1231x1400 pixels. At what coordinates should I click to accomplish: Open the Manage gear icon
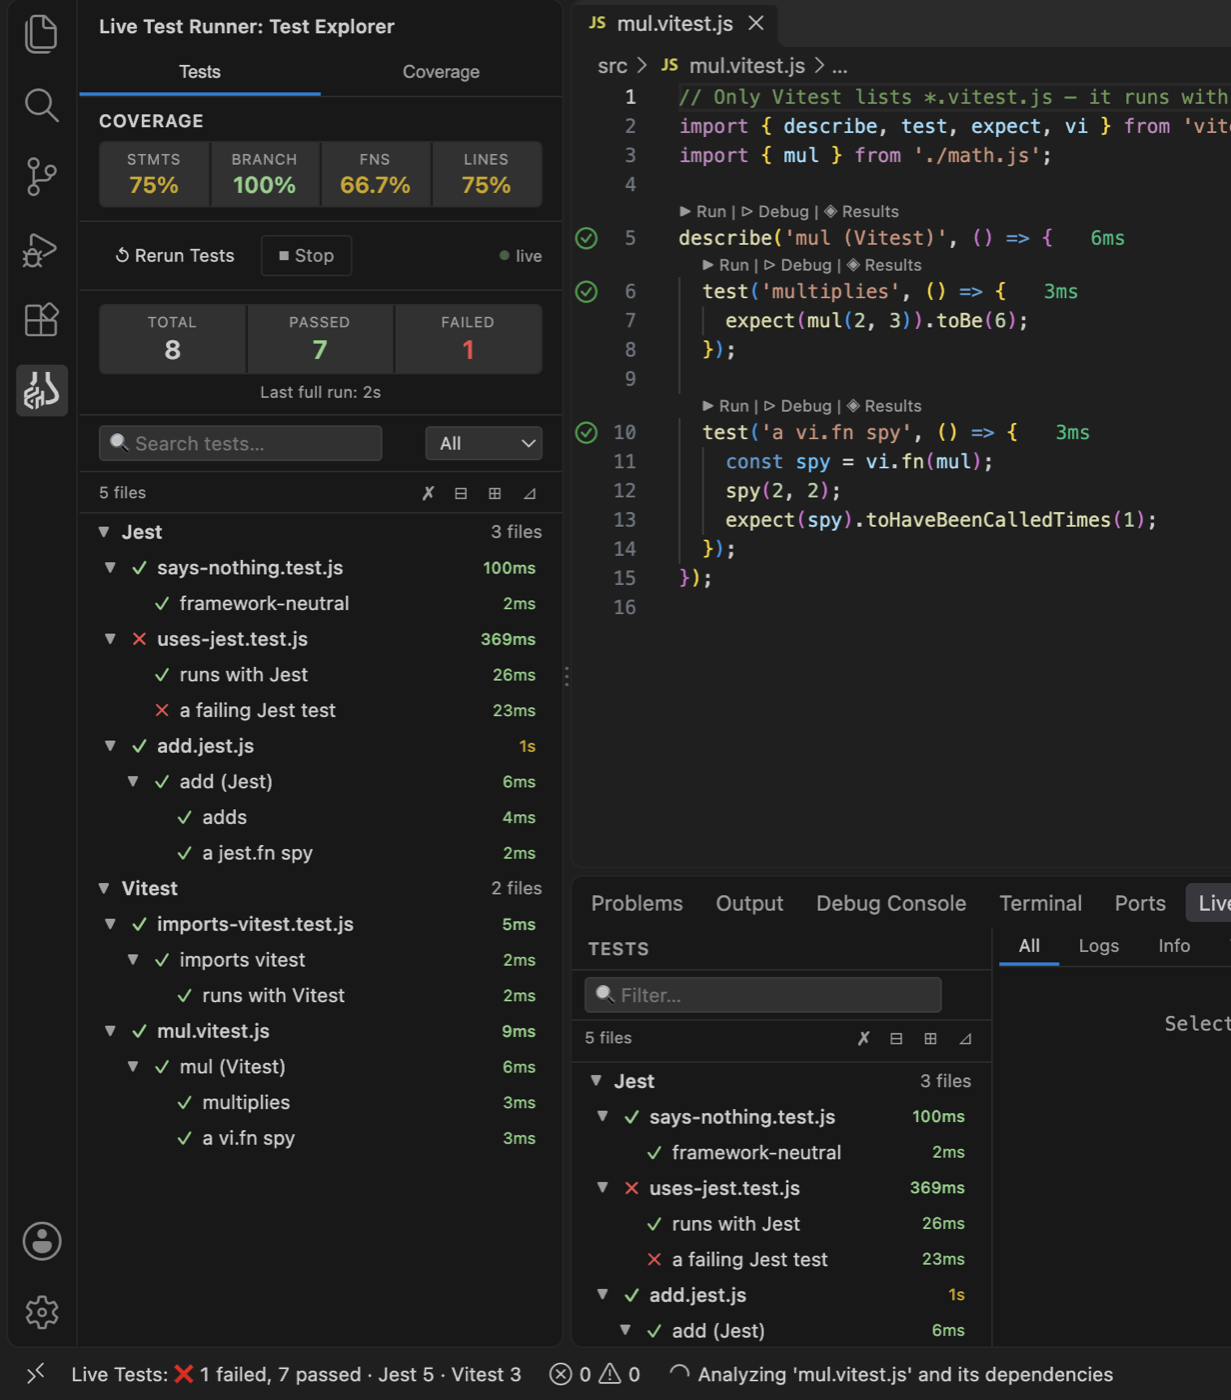[x=42, y=1312]
